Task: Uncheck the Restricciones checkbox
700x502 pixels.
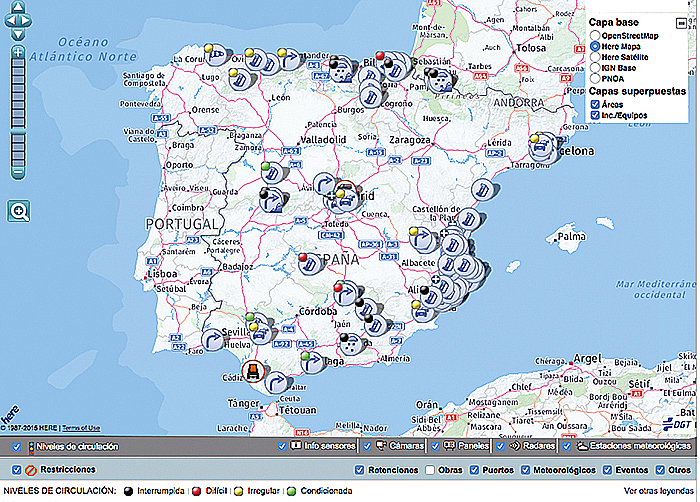Action: pyautogui.click(x=16, y=470)
